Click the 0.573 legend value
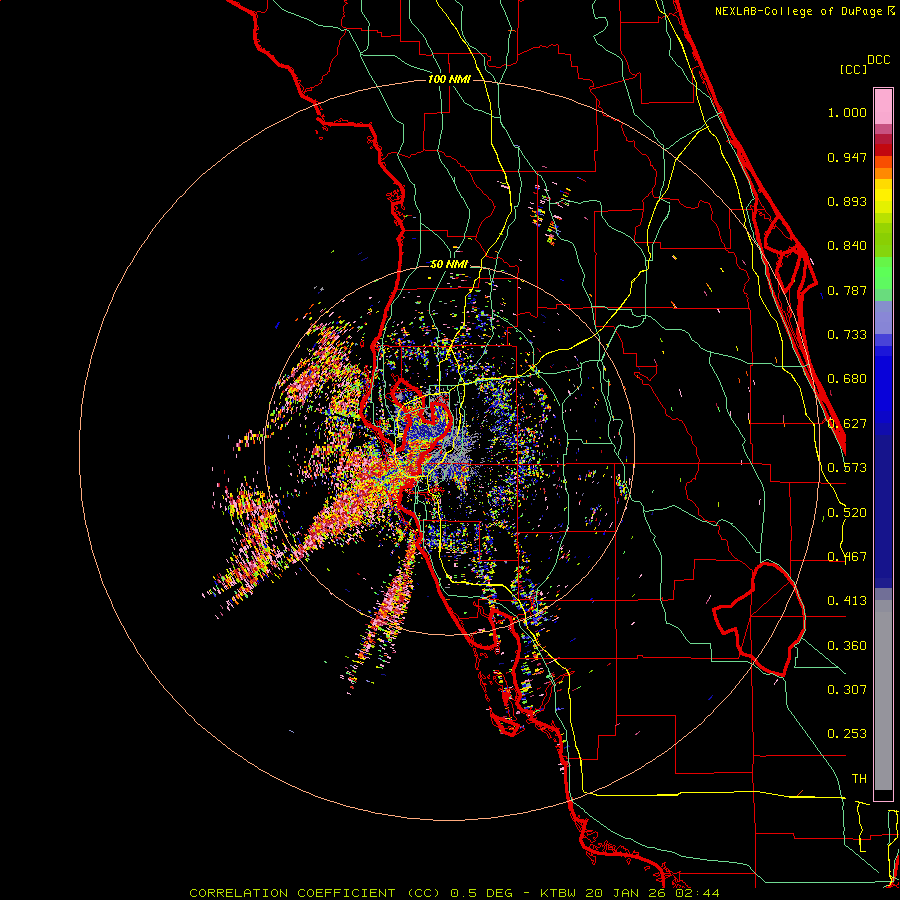Image resolution: width=900 pixels, height=900 pixels. tap(847, 468)
